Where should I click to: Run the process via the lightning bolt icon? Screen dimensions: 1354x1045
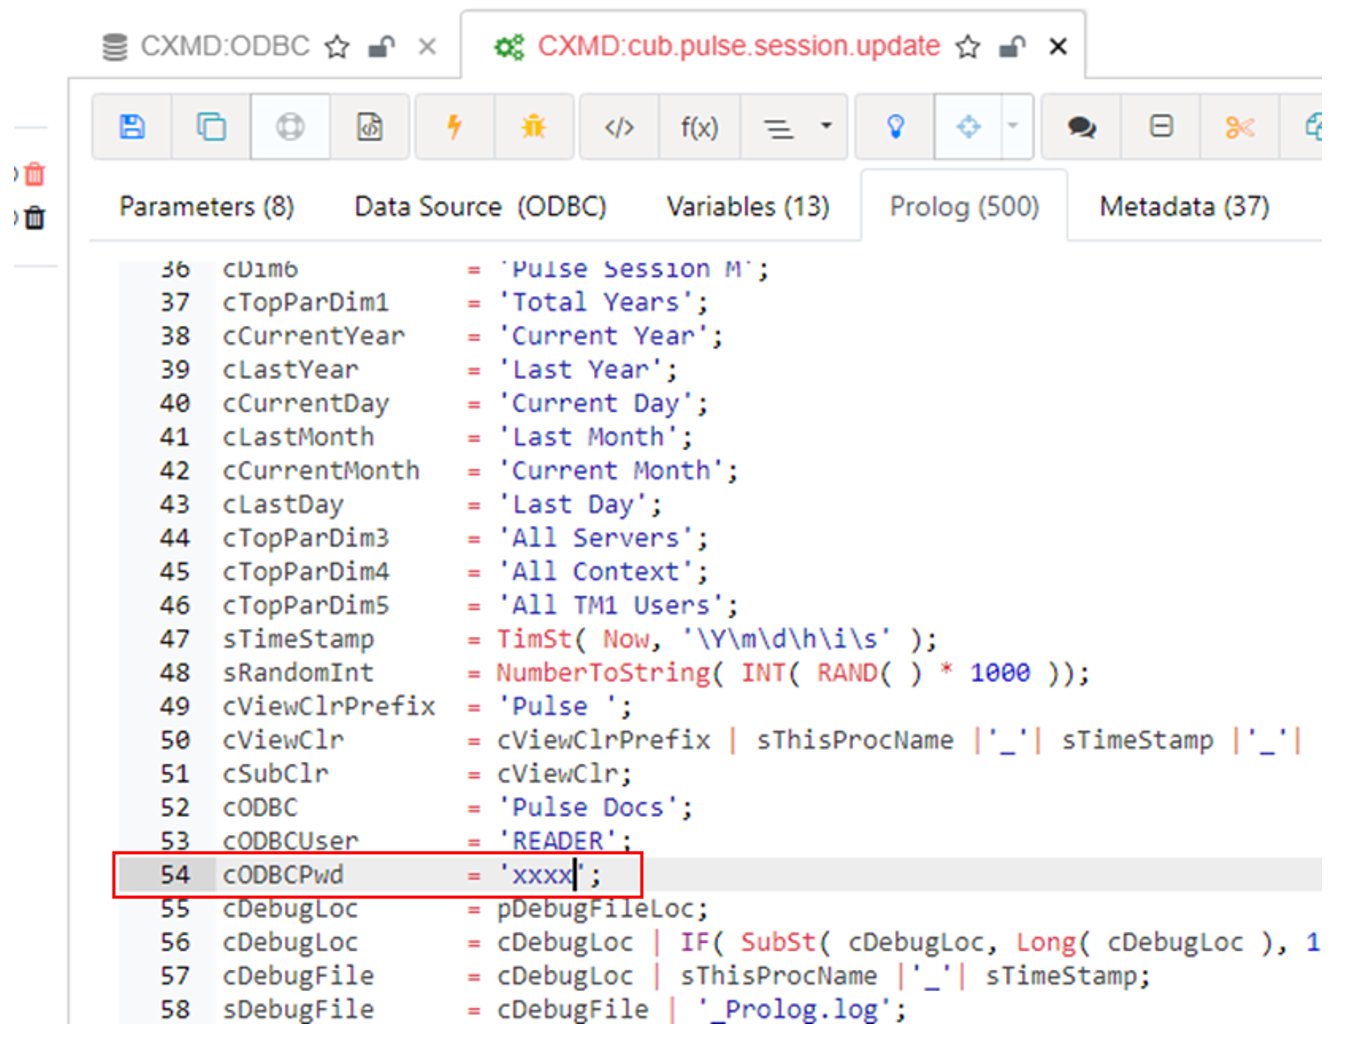455,126
